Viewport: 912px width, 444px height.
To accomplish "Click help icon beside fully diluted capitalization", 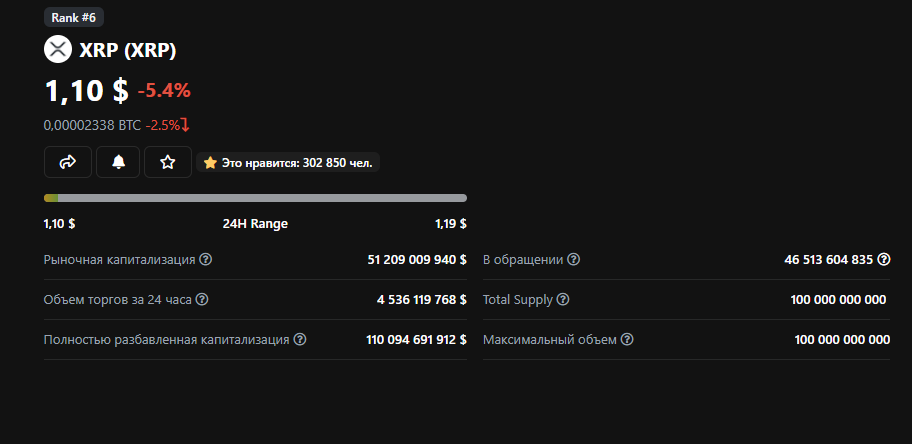I will pos(300,339).
